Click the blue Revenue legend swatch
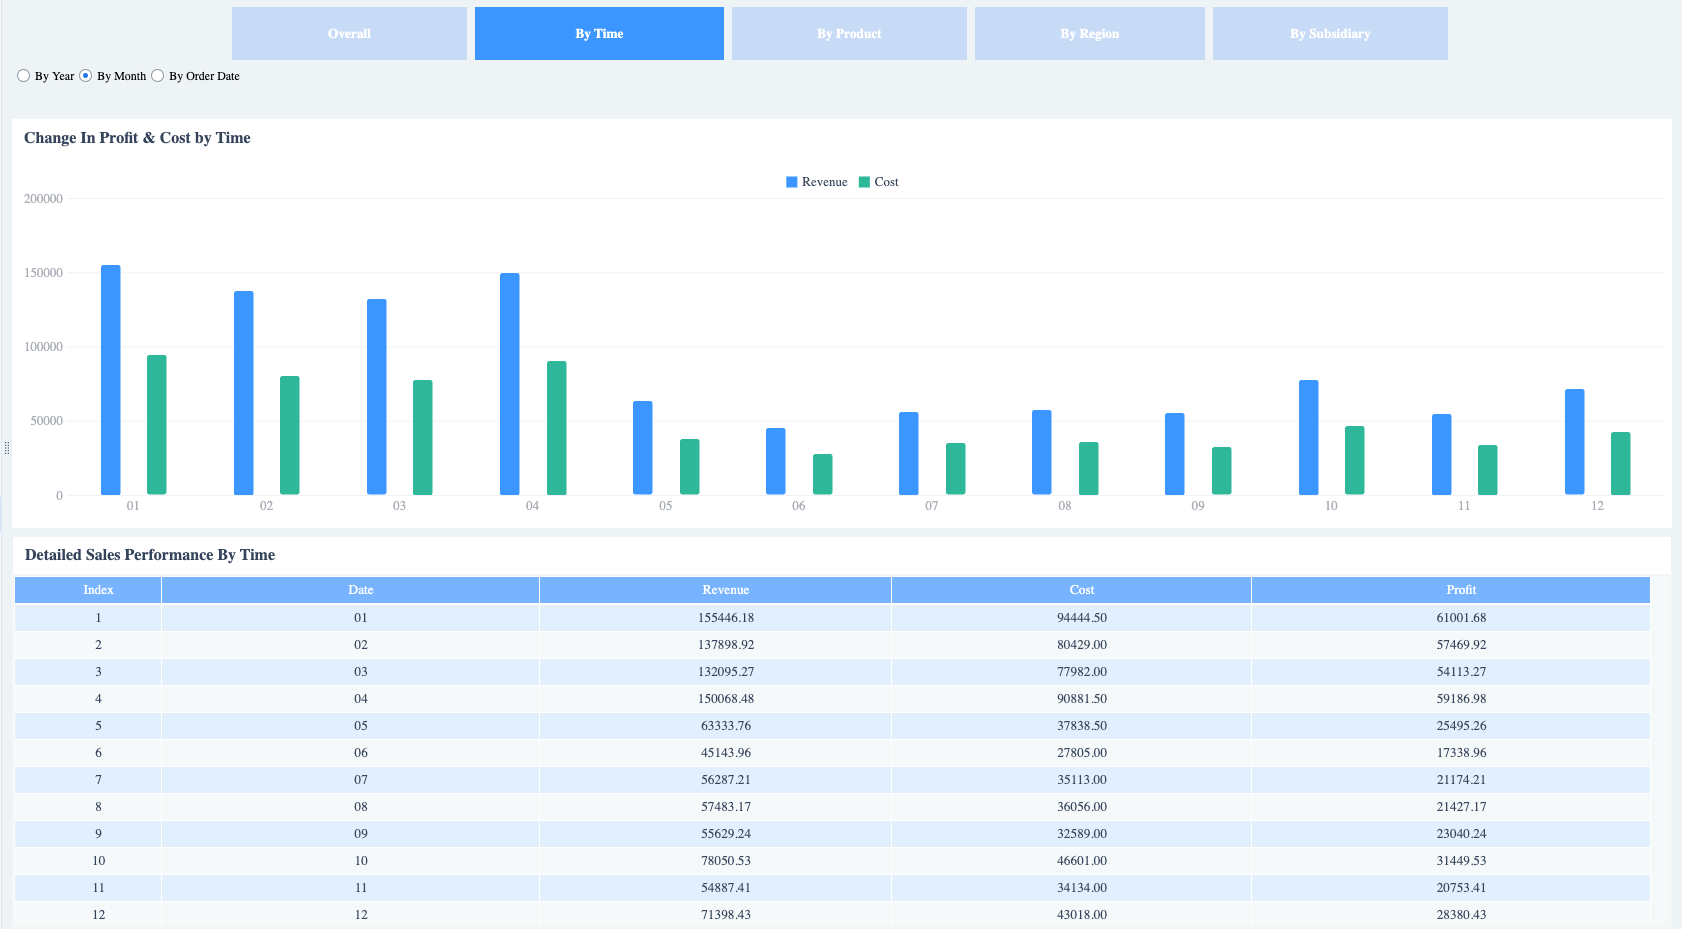The width and height of the screenshot is (1682, 929). point(790,181)
